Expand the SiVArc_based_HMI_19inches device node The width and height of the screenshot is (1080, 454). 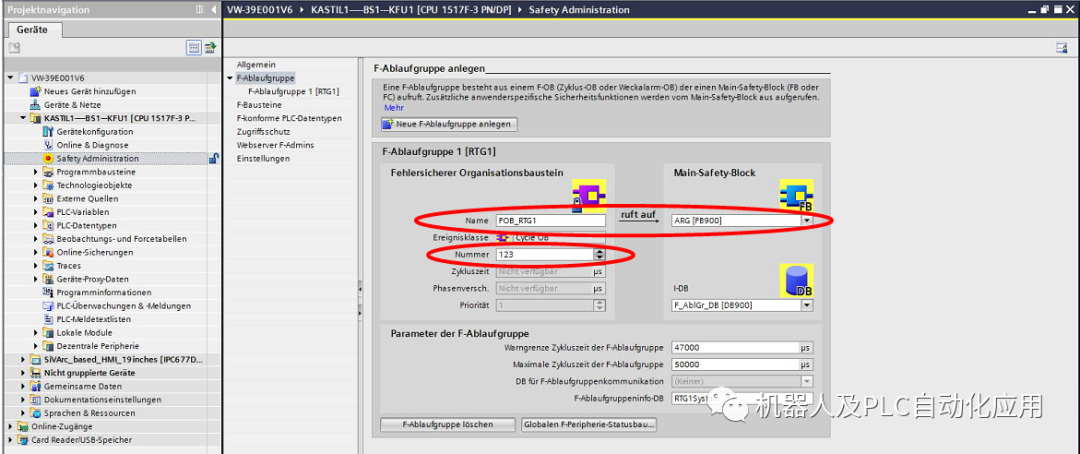pyautogui.click(x=23, y=360)
